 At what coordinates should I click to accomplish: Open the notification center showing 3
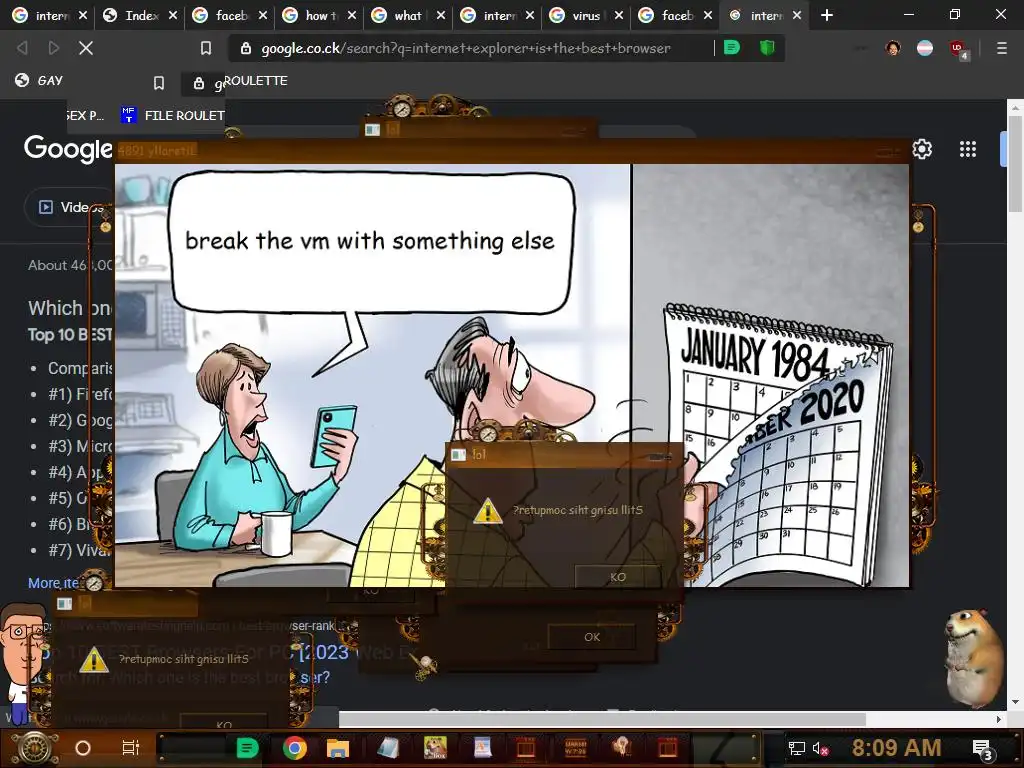click(x=982, y=749)
